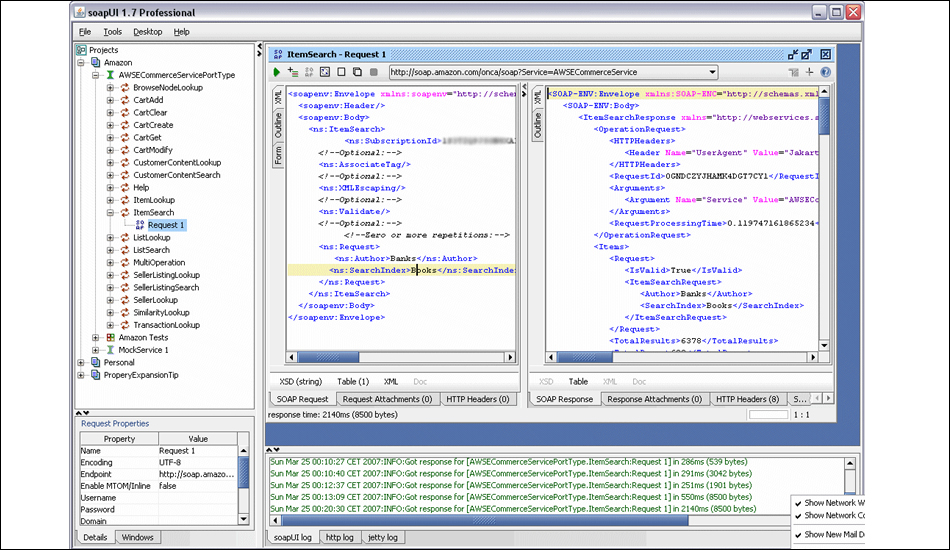Select the request XML vertical tab
This screenshot has width=950, height=550.
tap(278, 97)
